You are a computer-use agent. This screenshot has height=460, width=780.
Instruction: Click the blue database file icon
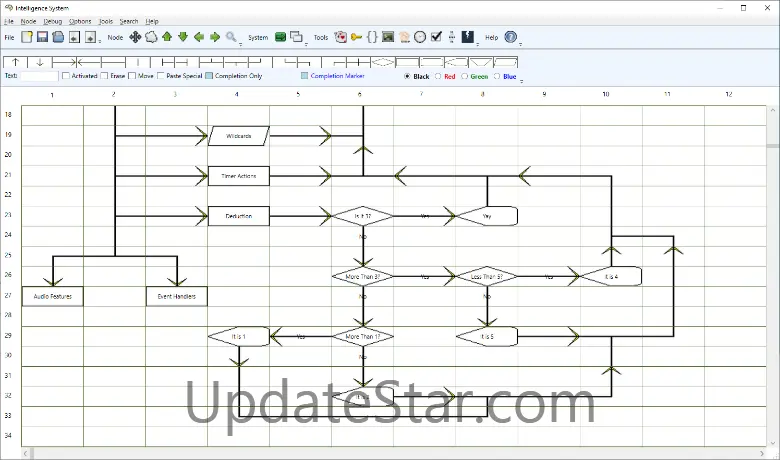pyautogui.click(x=58, y=37)
